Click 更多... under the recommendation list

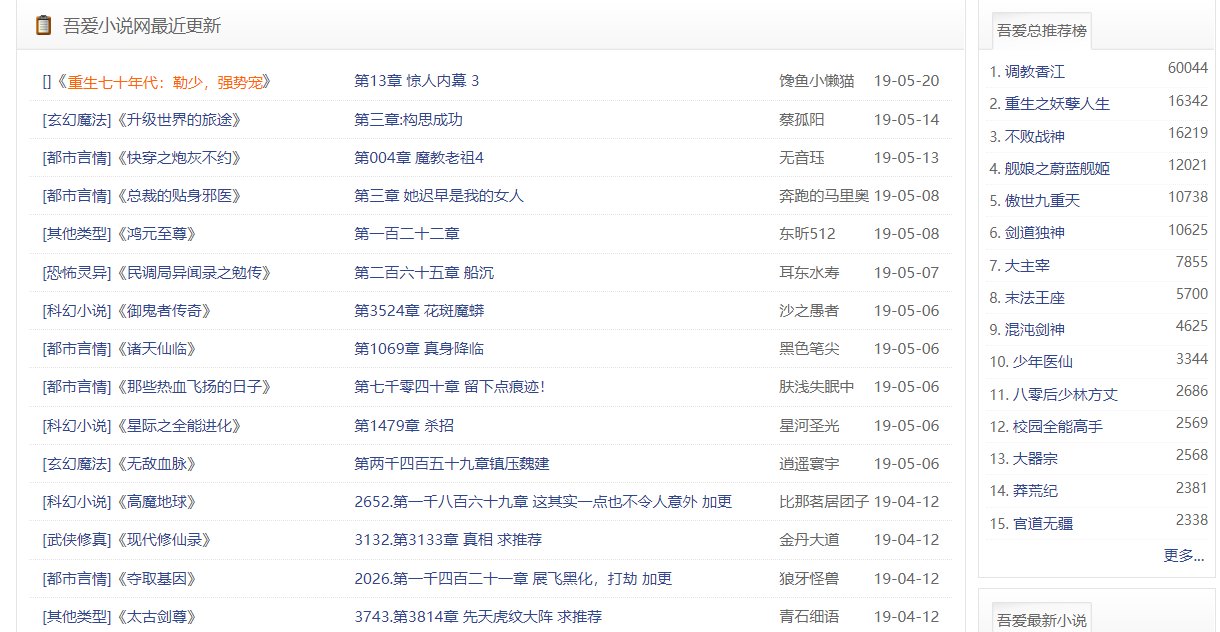click(x=1183, y=555)
